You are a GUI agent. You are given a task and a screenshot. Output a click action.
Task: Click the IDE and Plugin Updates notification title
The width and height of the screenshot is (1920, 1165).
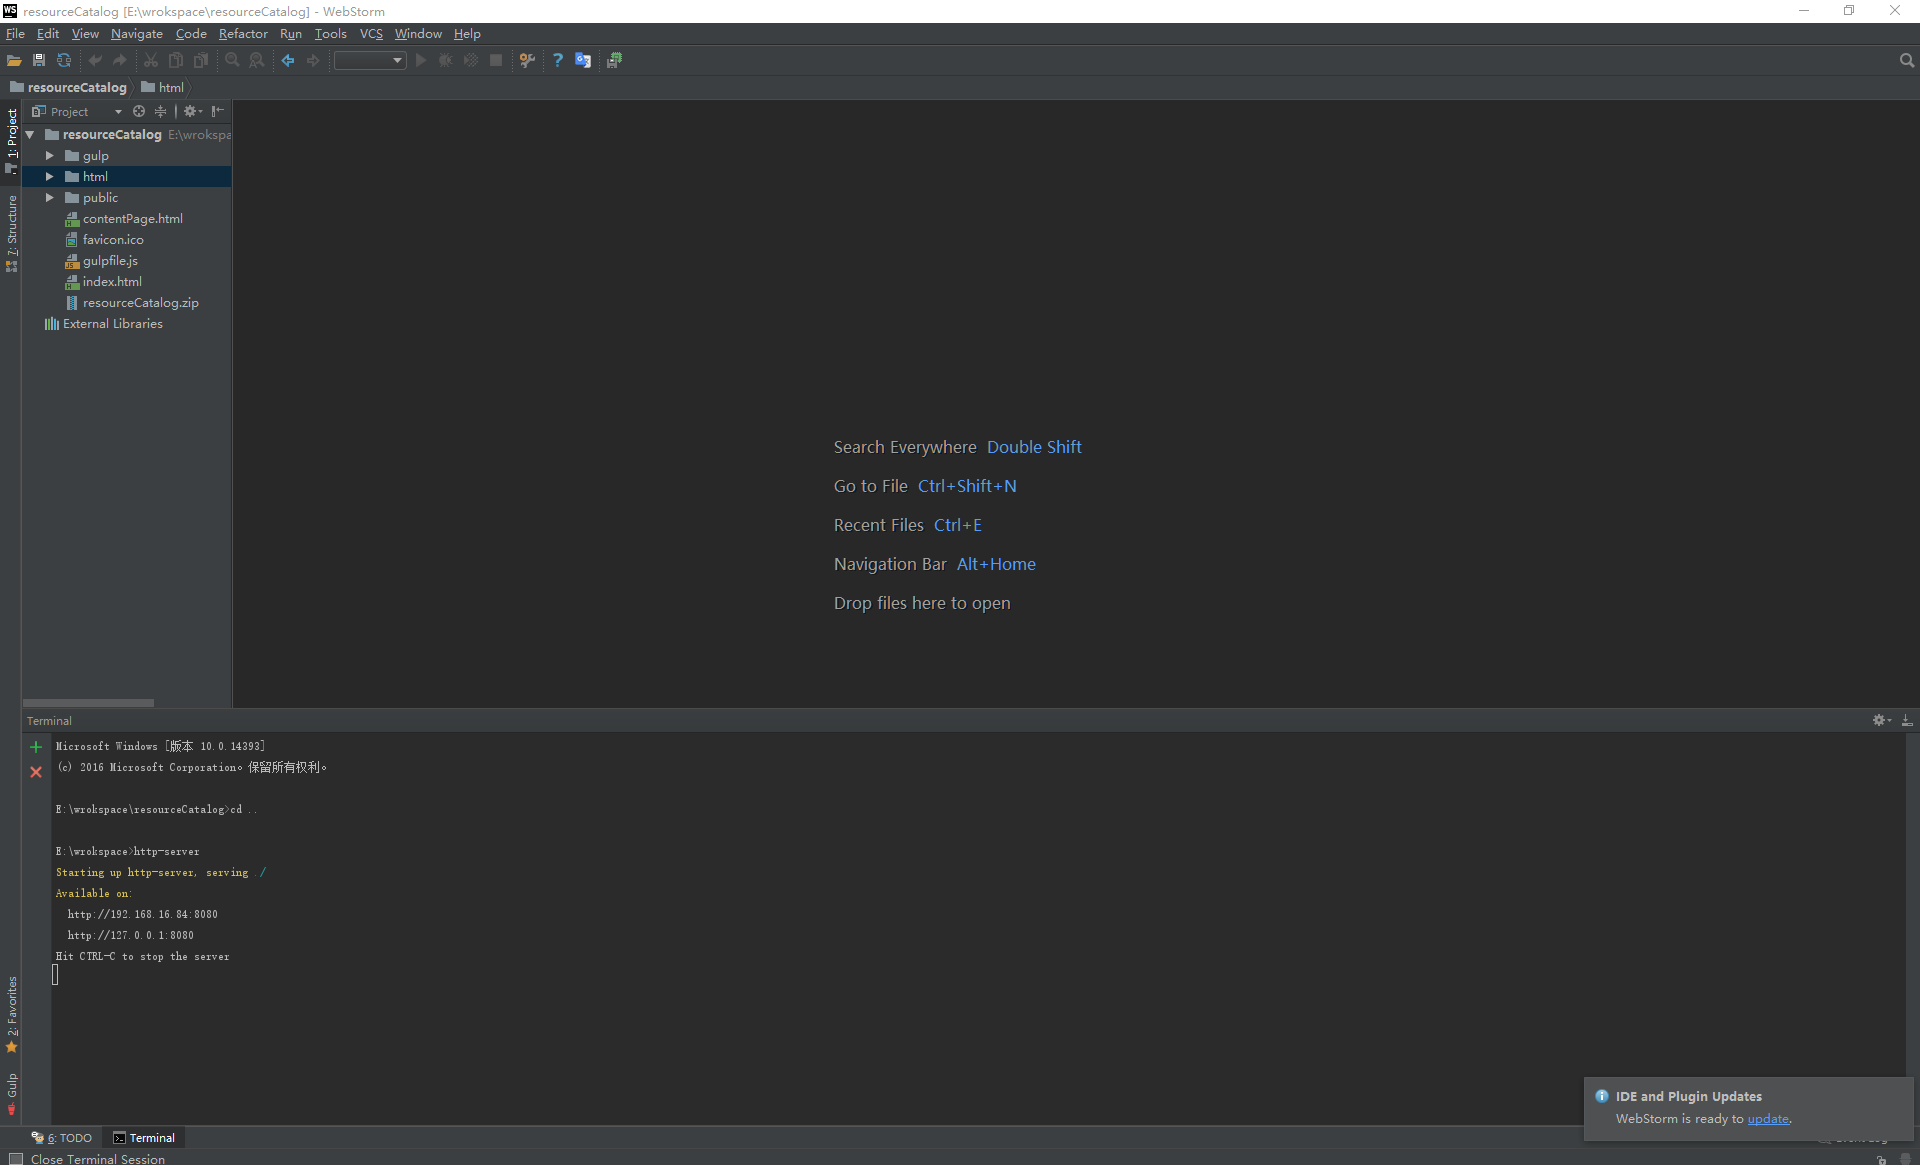click(1688, 1096)
